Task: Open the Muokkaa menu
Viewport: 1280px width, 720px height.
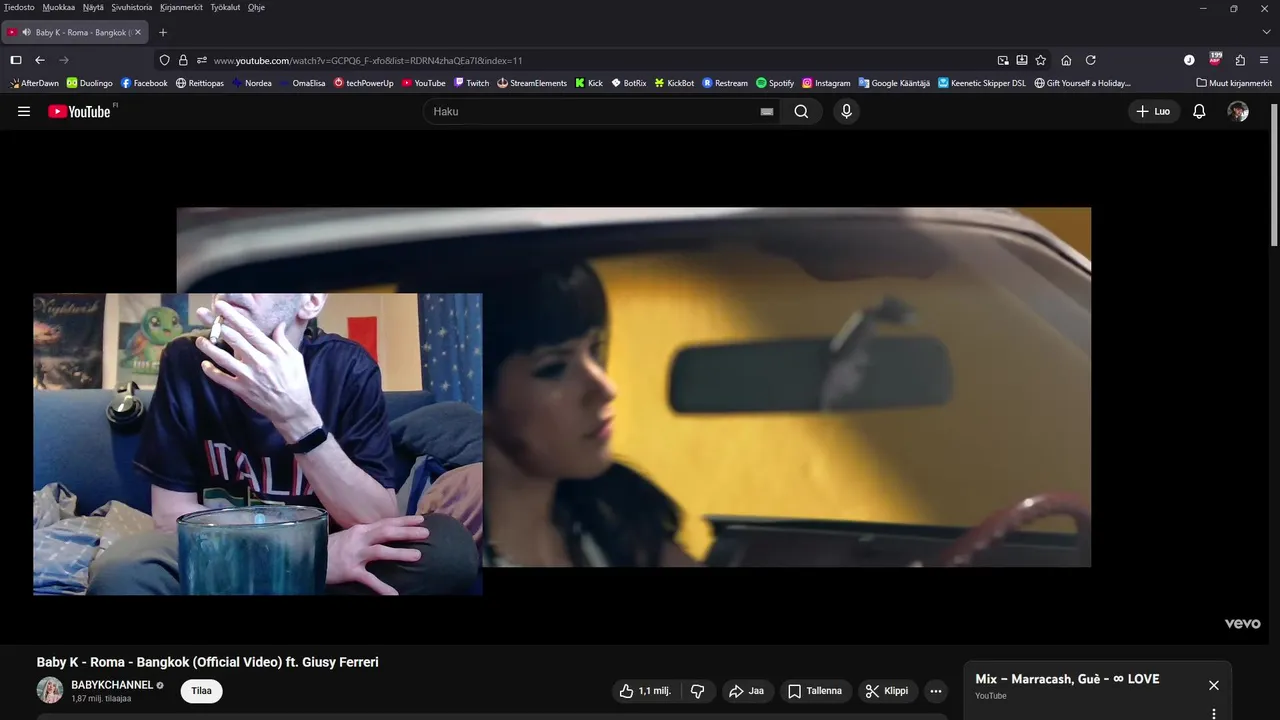Action: coord(59,7)
